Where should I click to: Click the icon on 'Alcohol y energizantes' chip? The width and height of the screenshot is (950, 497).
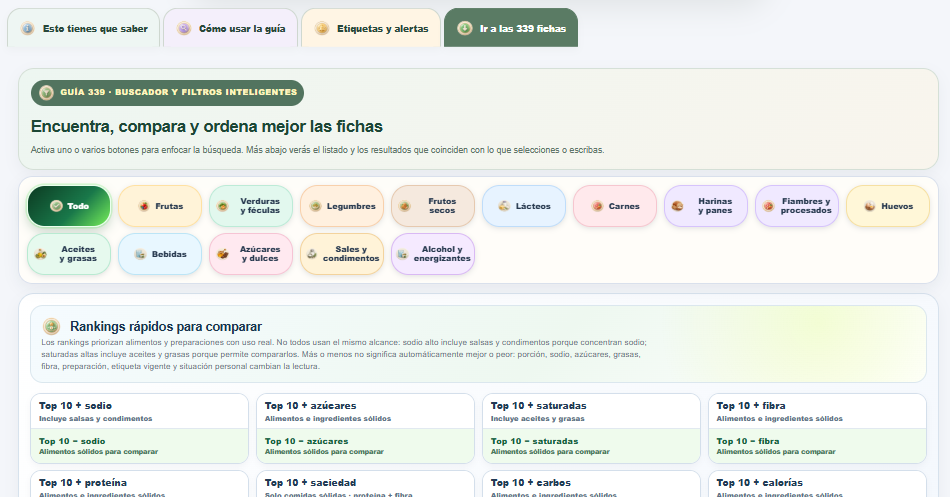(x=402, y=254)
